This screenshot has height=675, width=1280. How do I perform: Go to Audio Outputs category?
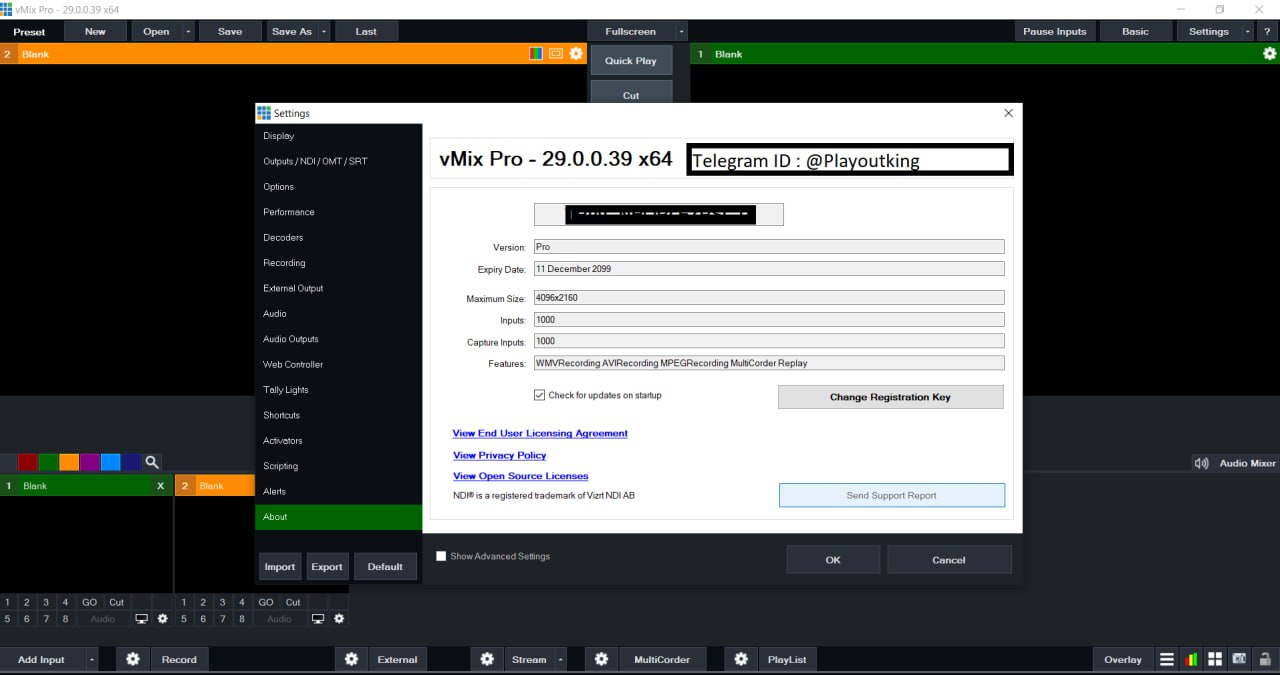click(339, 339)
